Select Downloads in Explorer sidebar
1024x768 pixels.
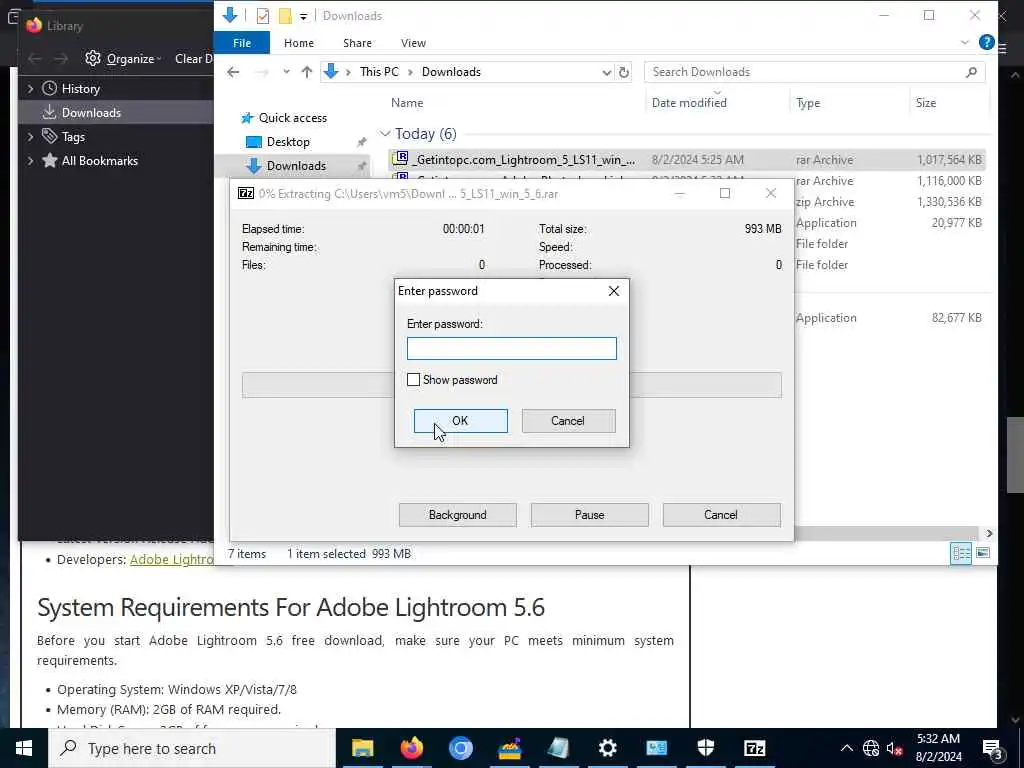click(296, 166)
